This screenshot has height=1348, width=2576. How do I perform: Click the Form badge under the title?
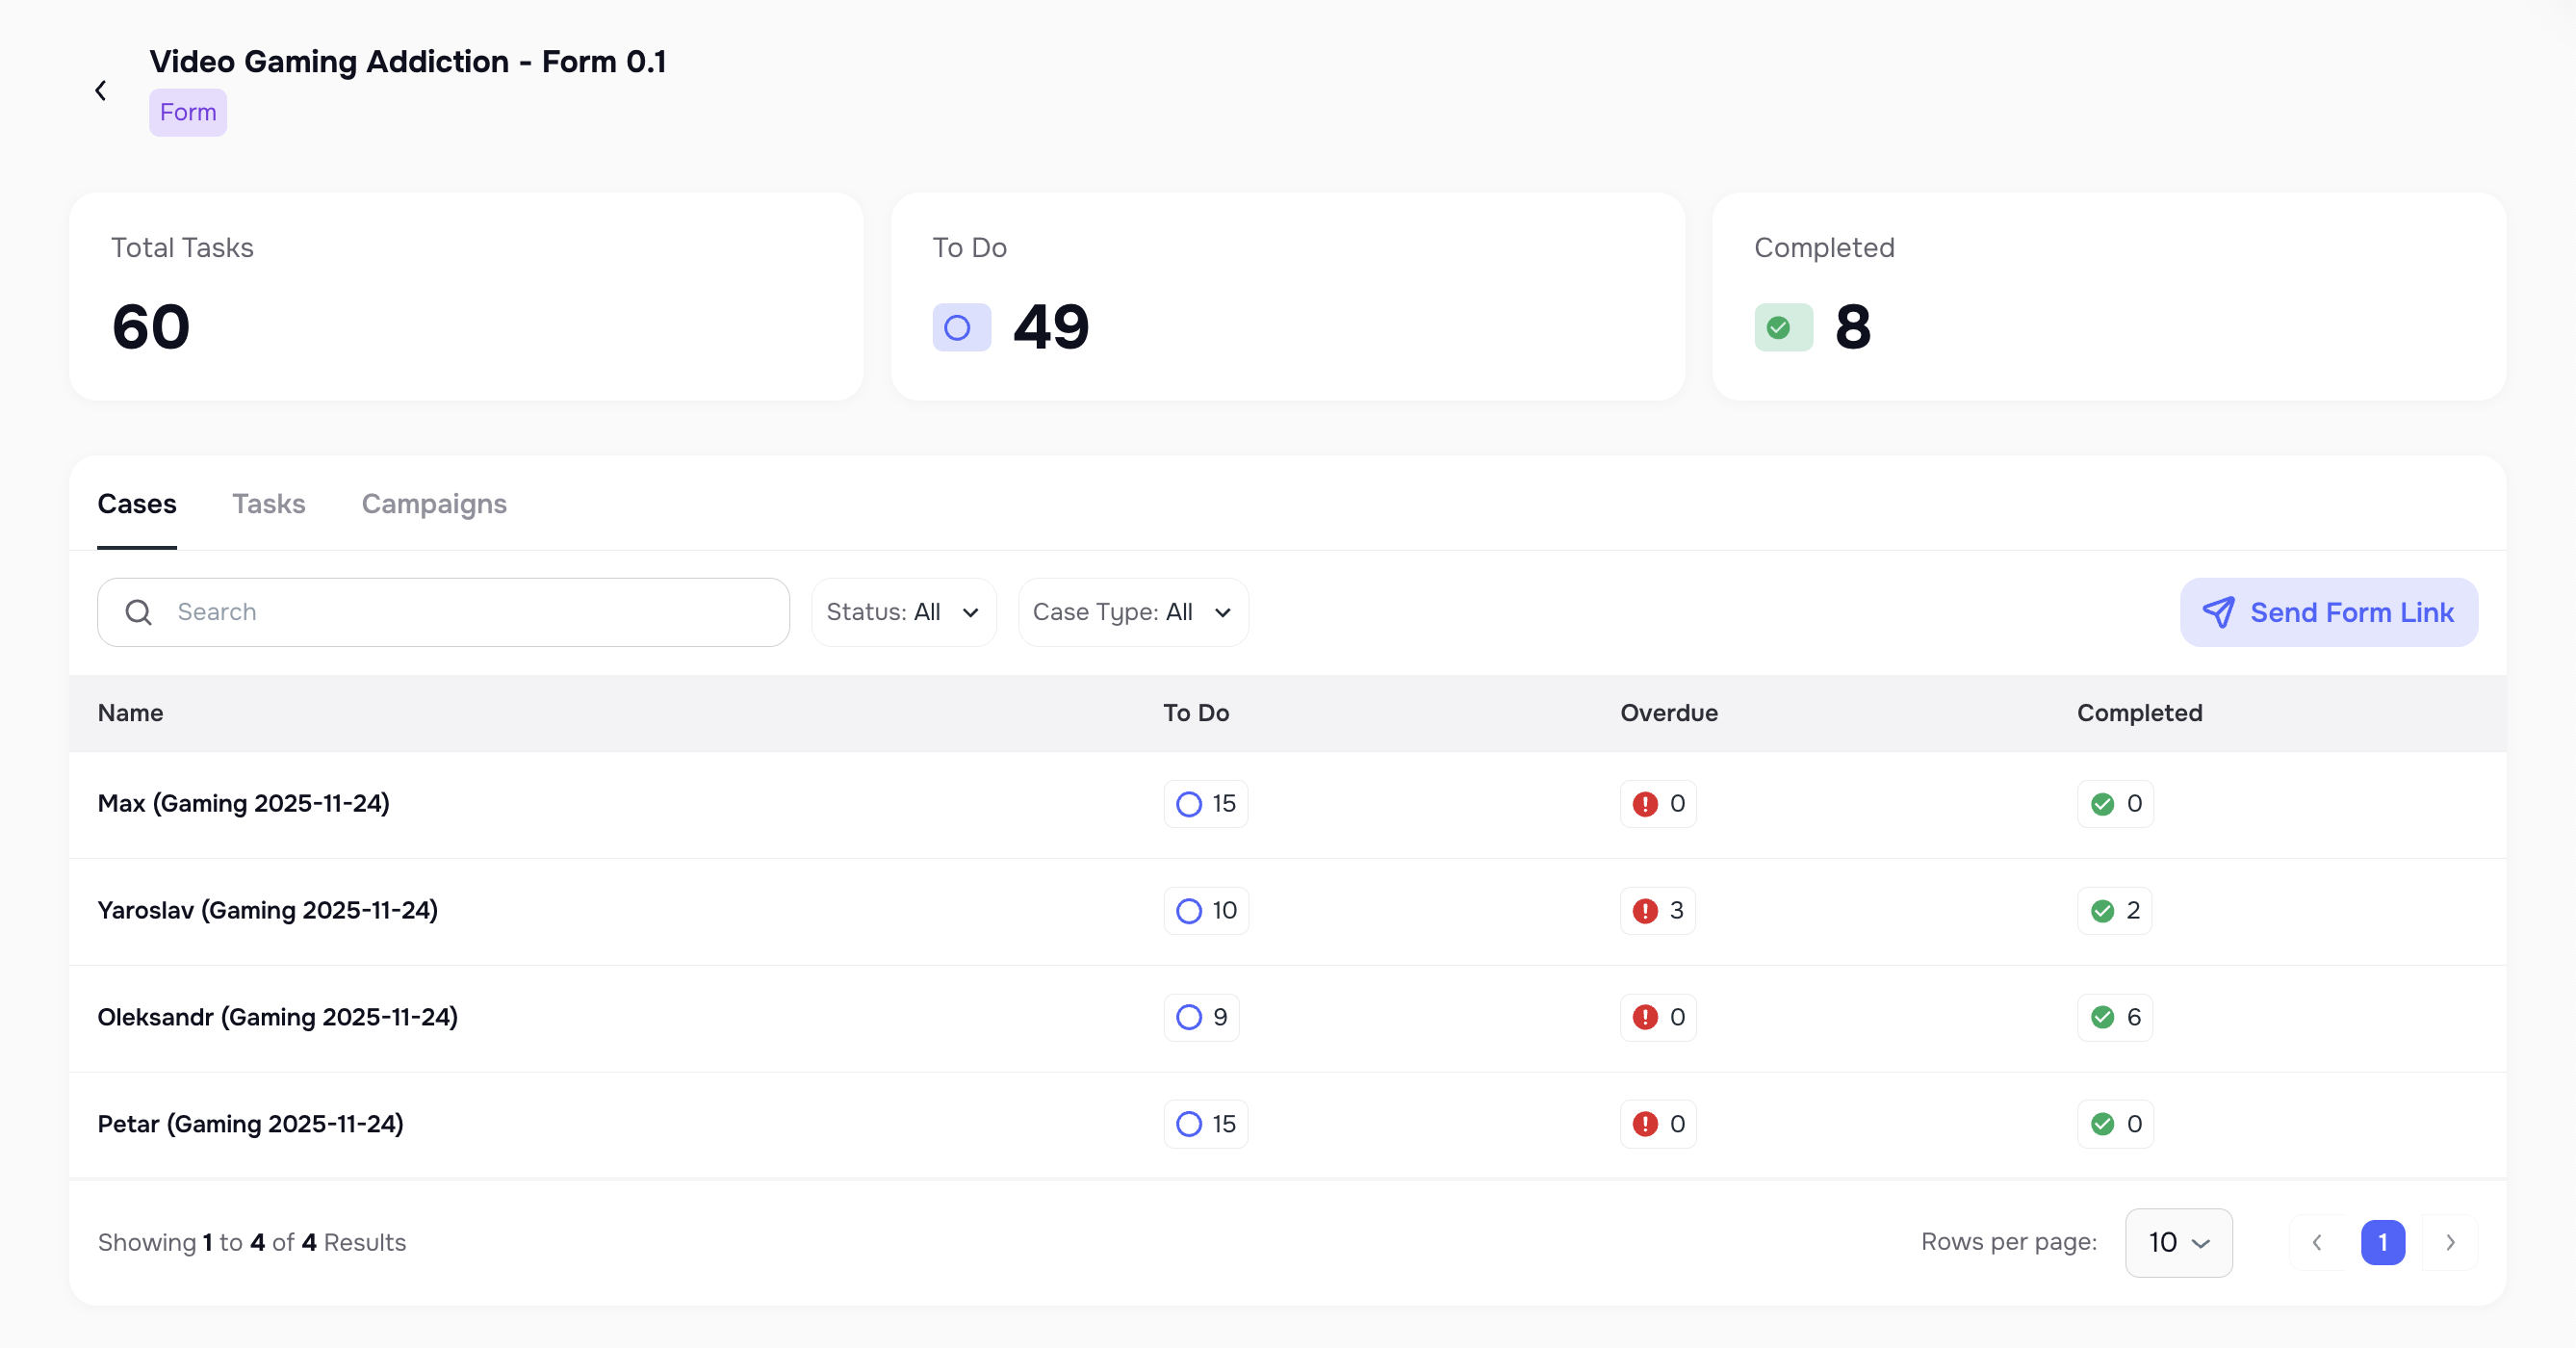[187, 112]
